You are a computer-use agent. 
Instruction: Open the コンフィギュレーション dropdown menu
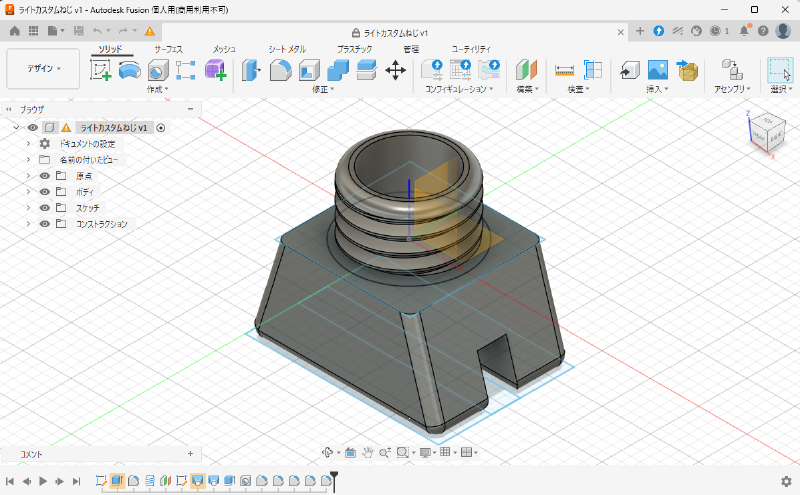coord(459,89)
